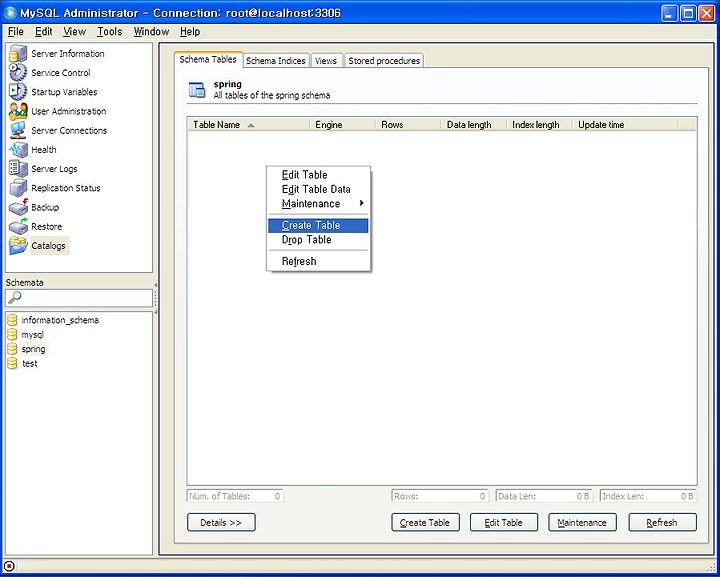Click the User Administration people icon

pyautogui.click(x=18, y=111)
